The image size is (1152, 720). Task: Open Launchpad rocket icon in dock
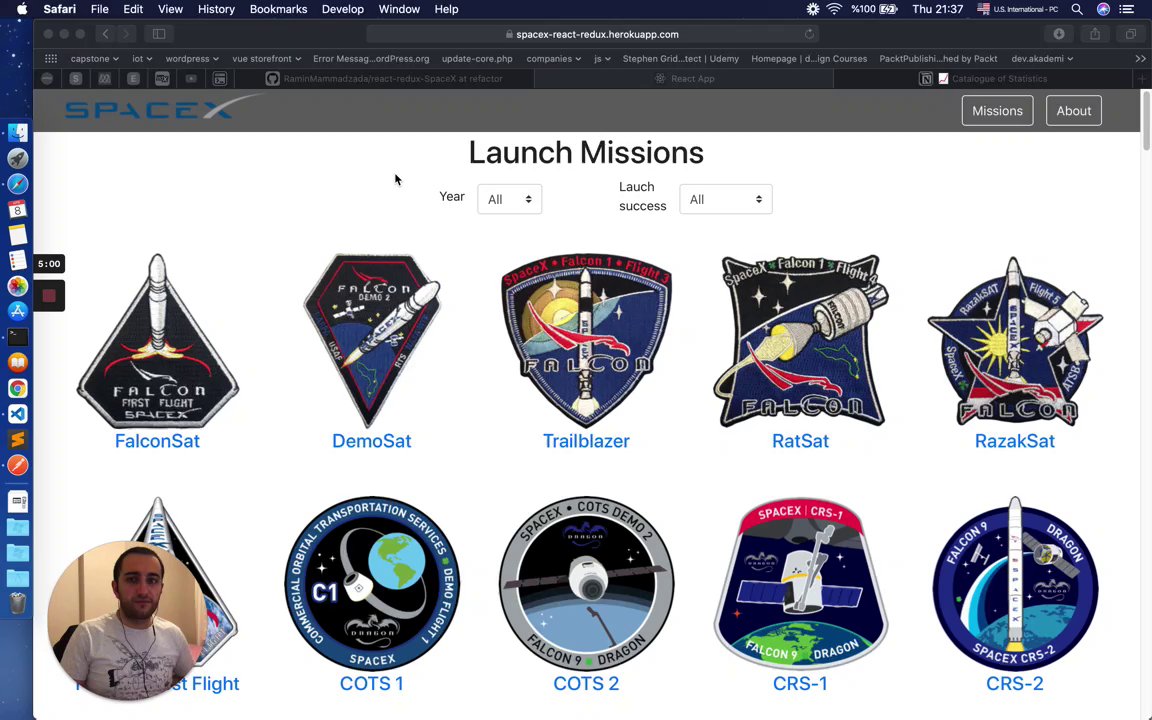click(18, 159)
